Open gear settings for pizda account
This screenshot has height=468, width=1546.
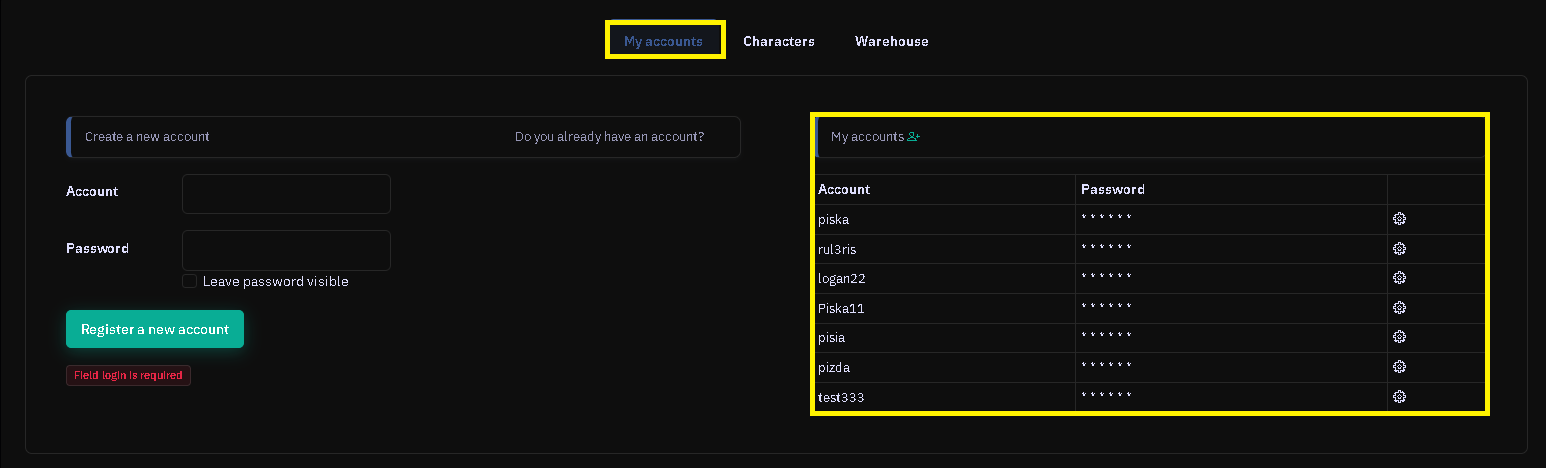point(1399,367)
